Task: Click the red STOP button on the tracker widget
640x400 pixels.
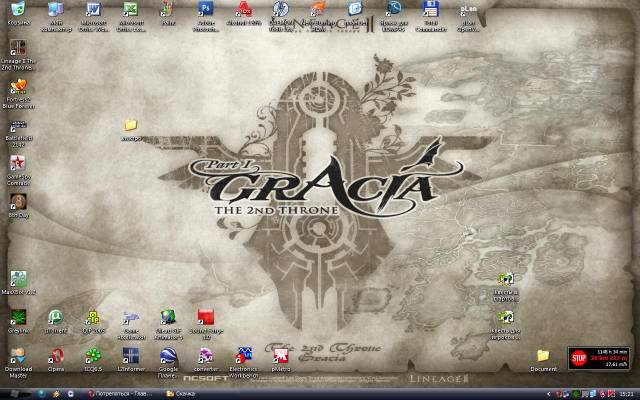Action: (x=578, y=358)
